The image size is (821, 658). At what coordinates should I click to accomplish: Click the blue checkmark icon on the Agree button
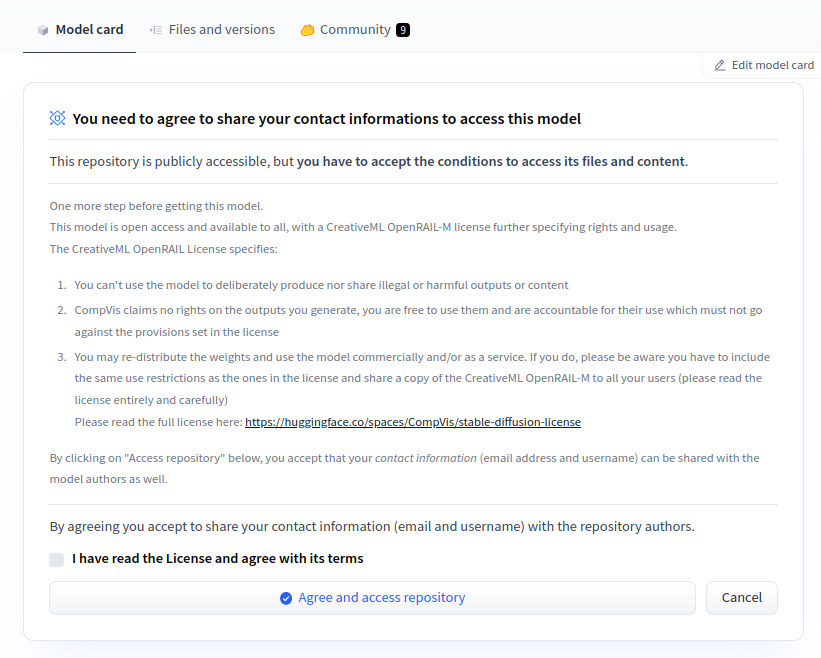click(x=286, y=597)
